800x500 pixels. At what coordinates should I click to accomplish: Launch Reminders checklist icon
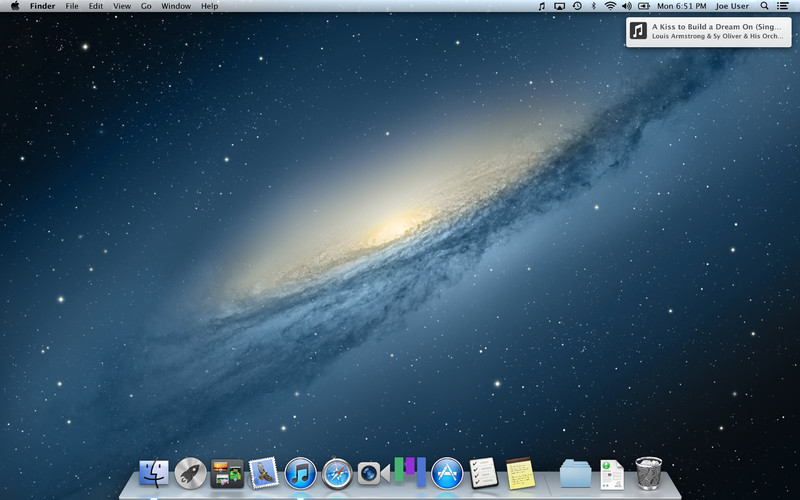pyautogui.click(x=484, y=473)
